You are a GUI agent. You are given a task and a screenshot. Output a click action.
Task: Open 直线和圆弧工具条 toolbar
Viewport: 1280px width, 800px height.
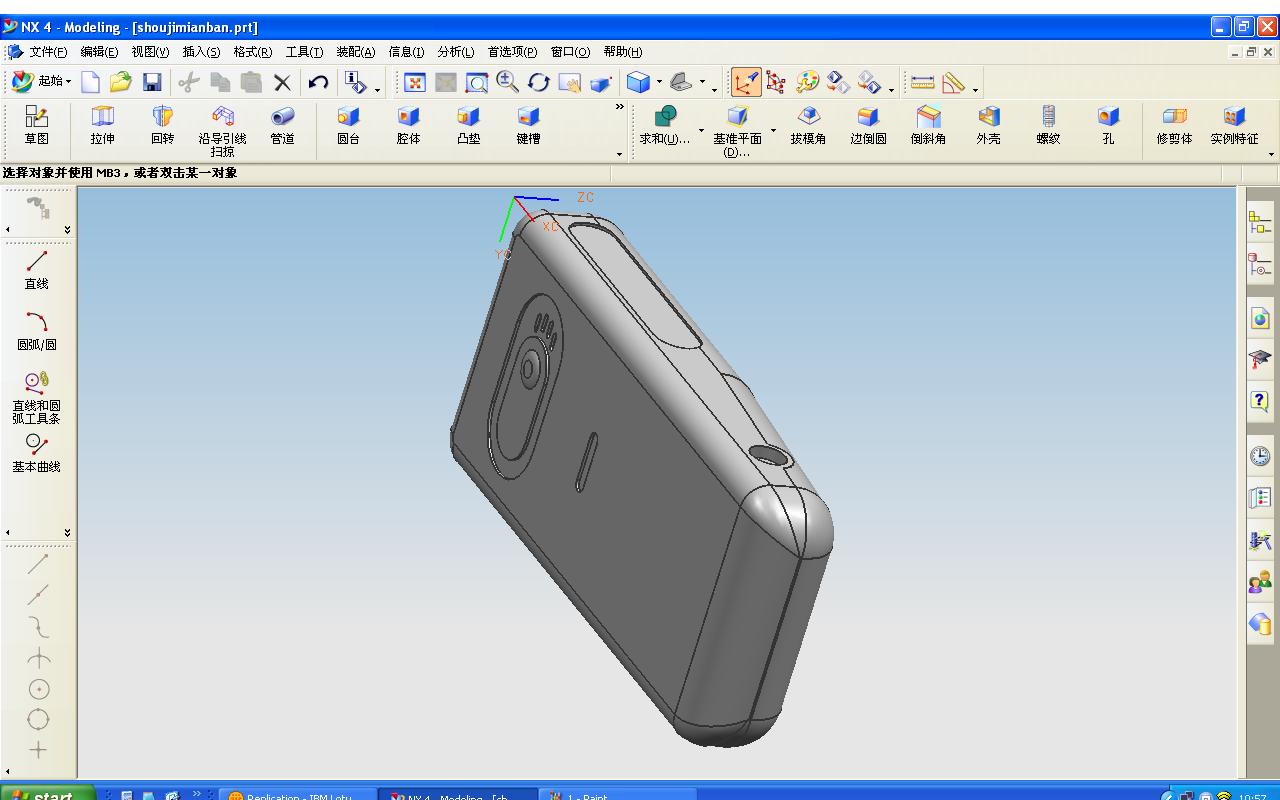(37, 397)
